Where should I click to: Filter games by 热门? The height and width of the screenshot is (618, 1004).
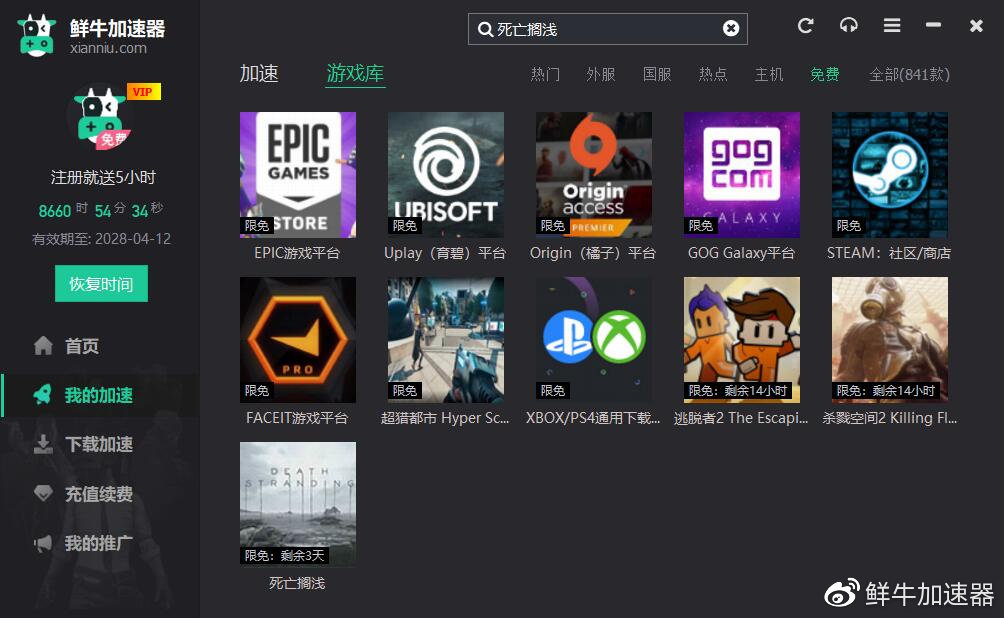545,75
